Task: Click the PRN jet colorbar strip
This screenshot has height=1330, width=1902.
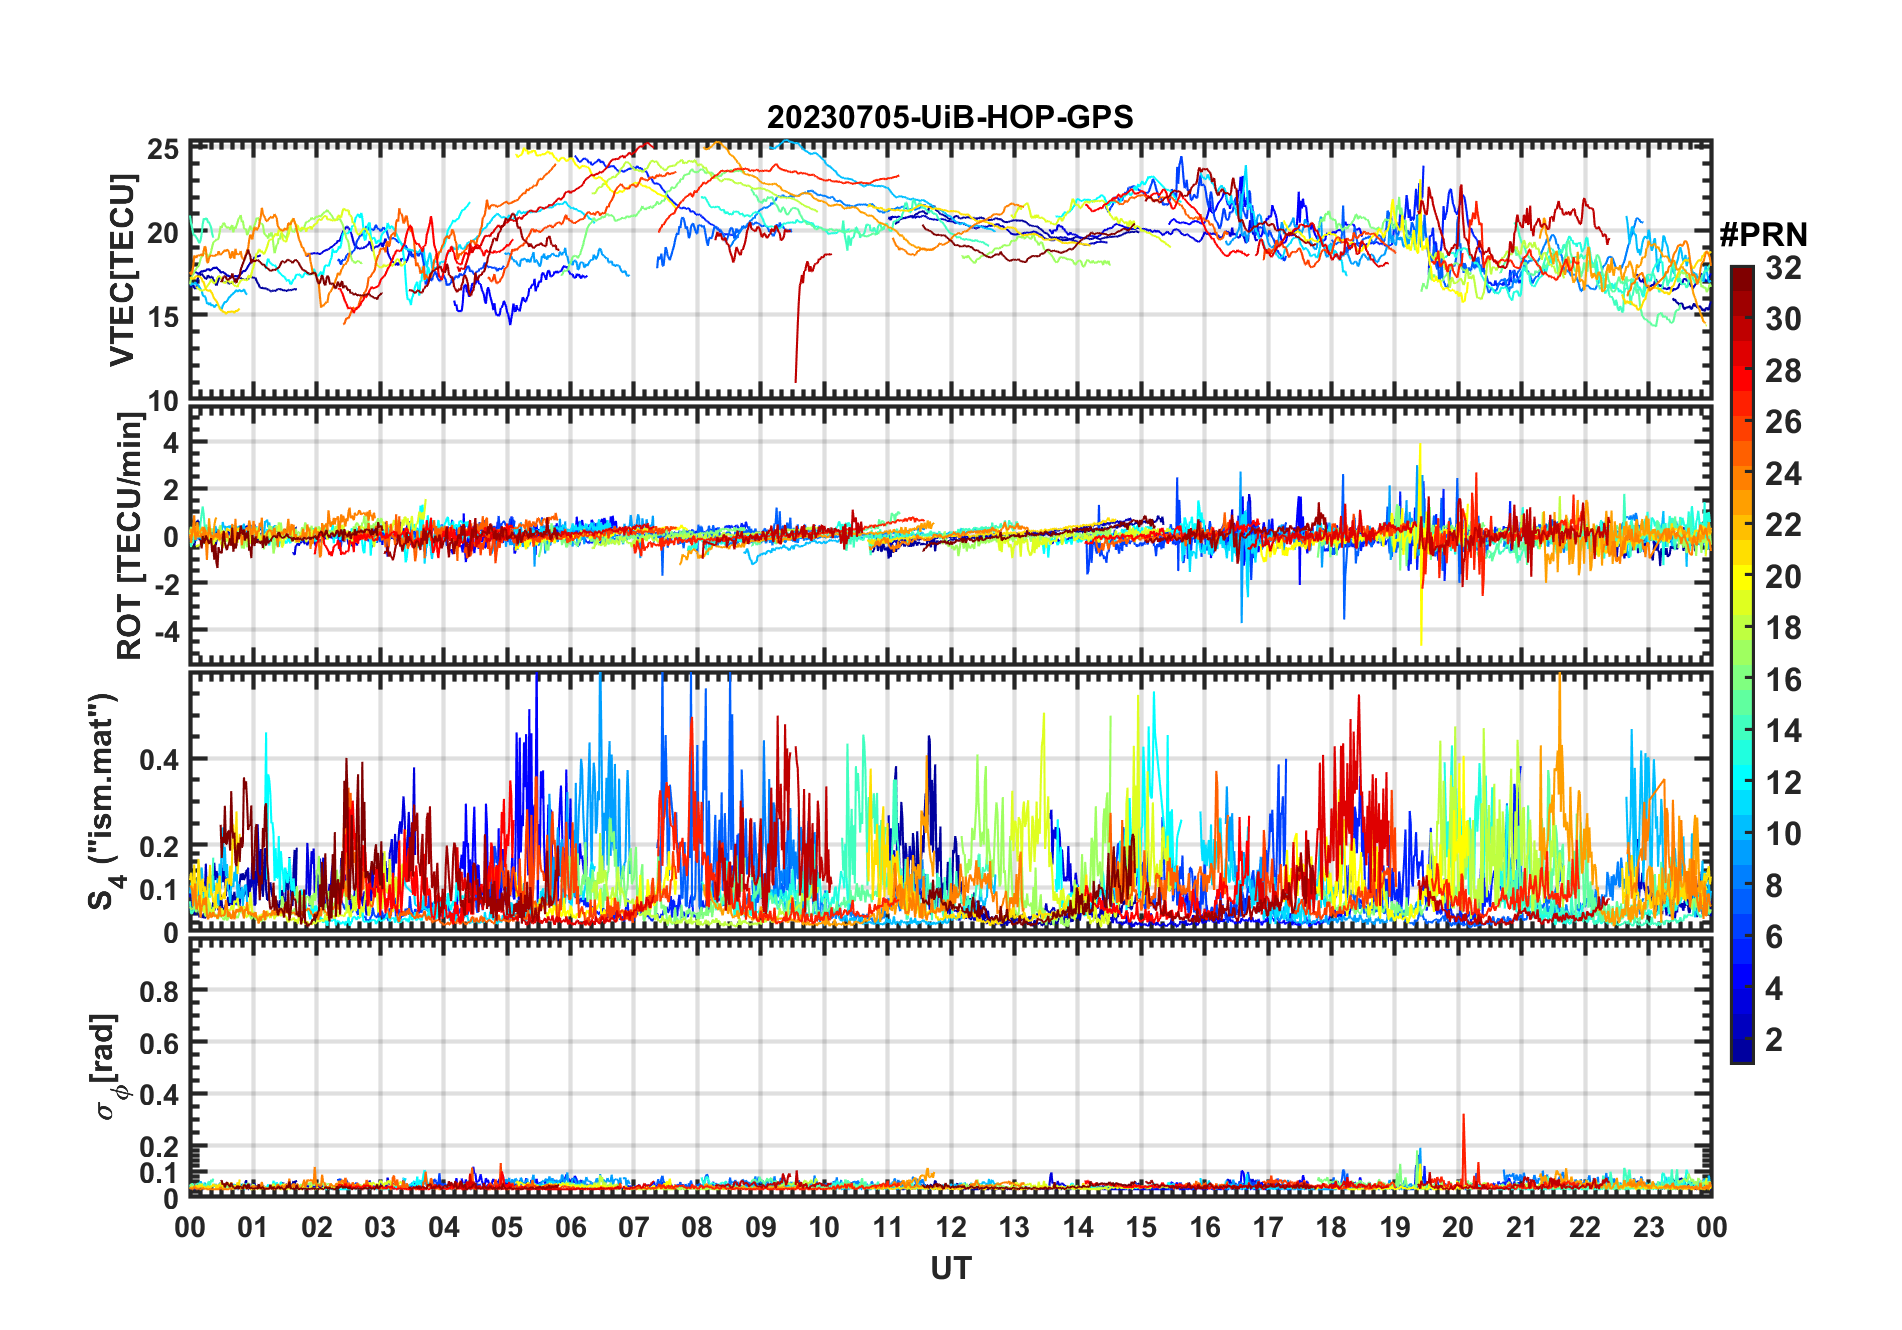Action: click(1742, 664)
